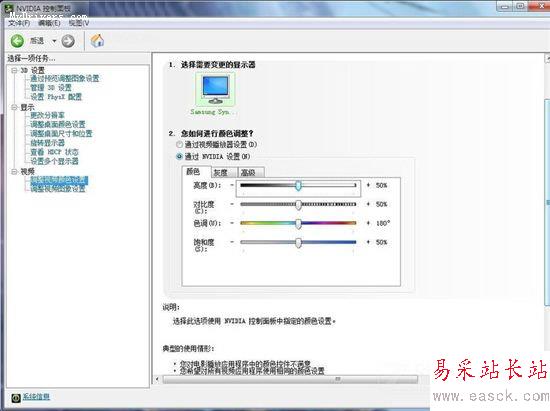
Task: Open 查看 HDCP 状态 task
Action: (54, 152)
